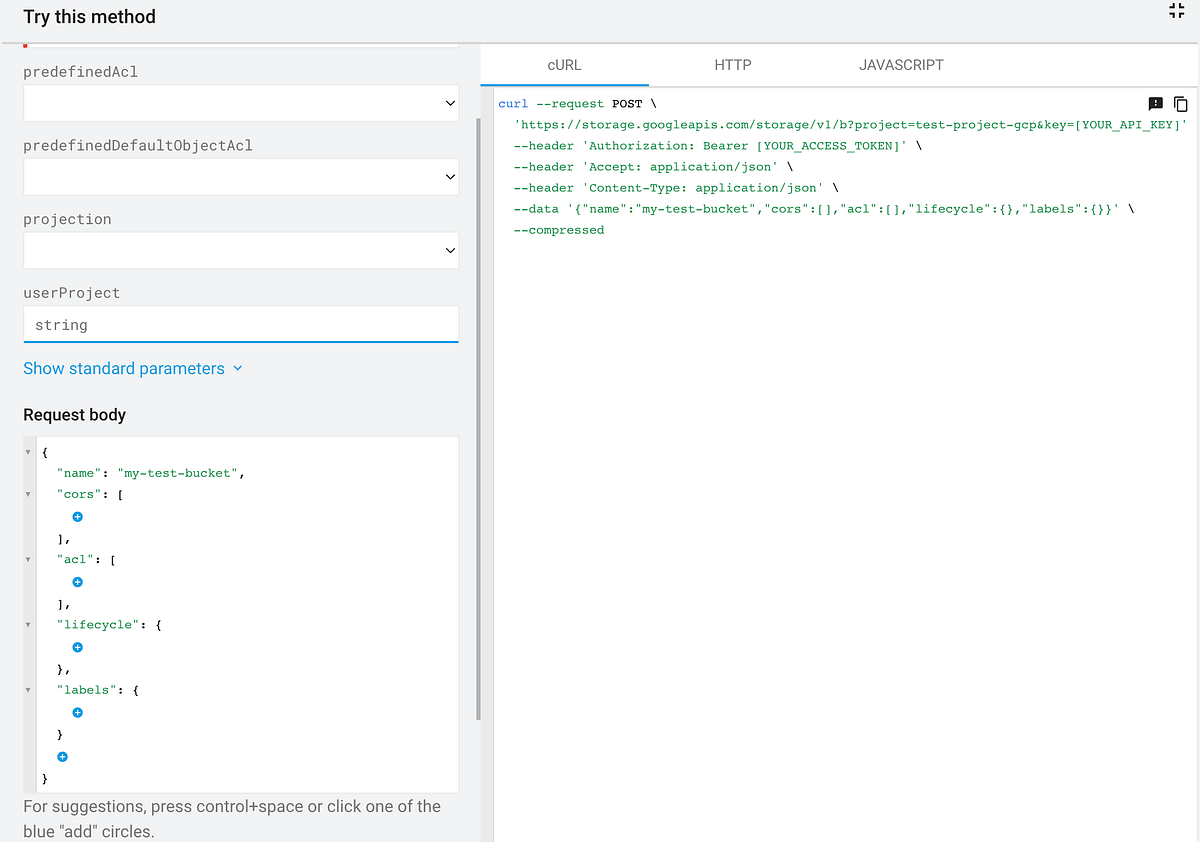Report an issue with the code sample

(1156, 104)
